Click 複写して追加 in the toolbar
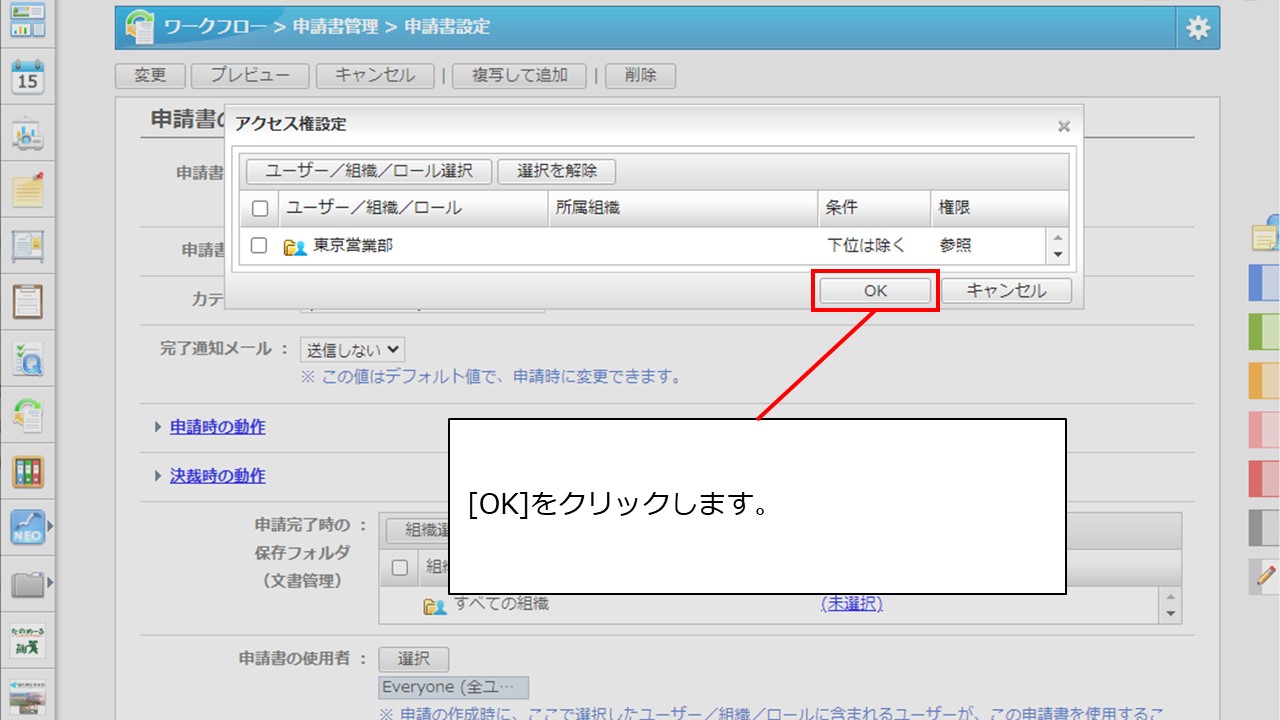1280x720 pixels. tap(519, 75)
